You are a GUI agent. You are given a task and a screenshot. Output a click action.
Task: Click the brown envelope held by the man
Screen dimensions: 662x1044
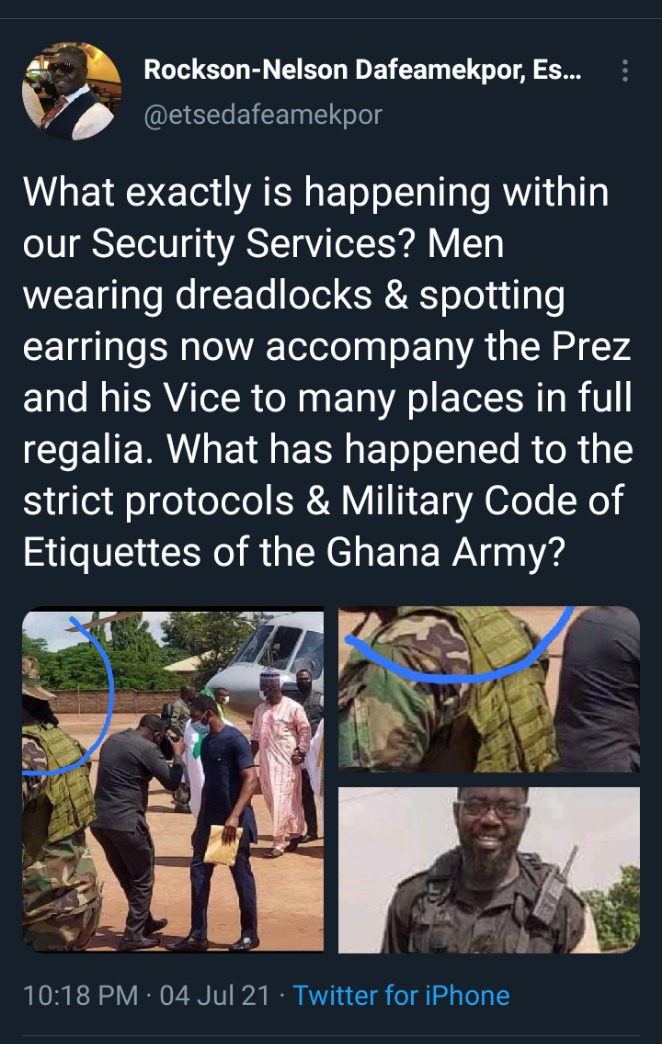click(x=223, y=845)
